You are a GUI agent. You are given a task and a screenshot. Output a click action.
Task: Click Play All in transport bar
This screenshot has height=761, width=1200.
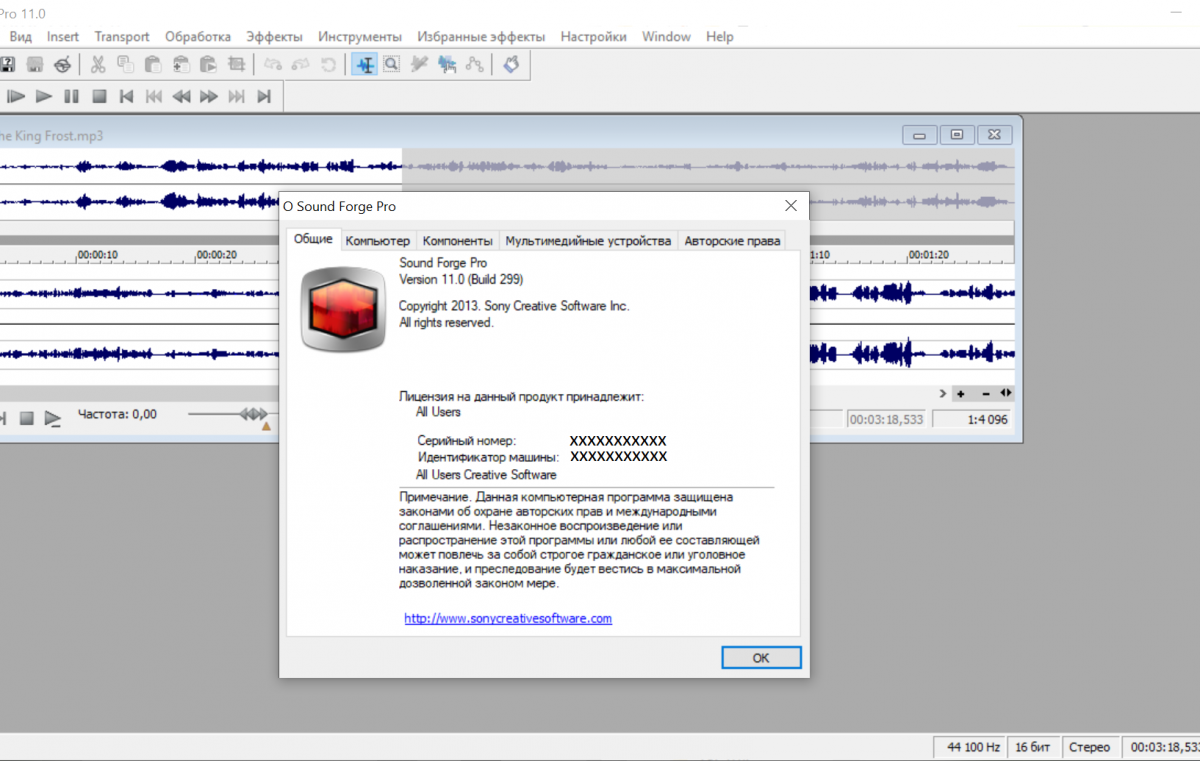pyautogui.click(x=16, y=97)
